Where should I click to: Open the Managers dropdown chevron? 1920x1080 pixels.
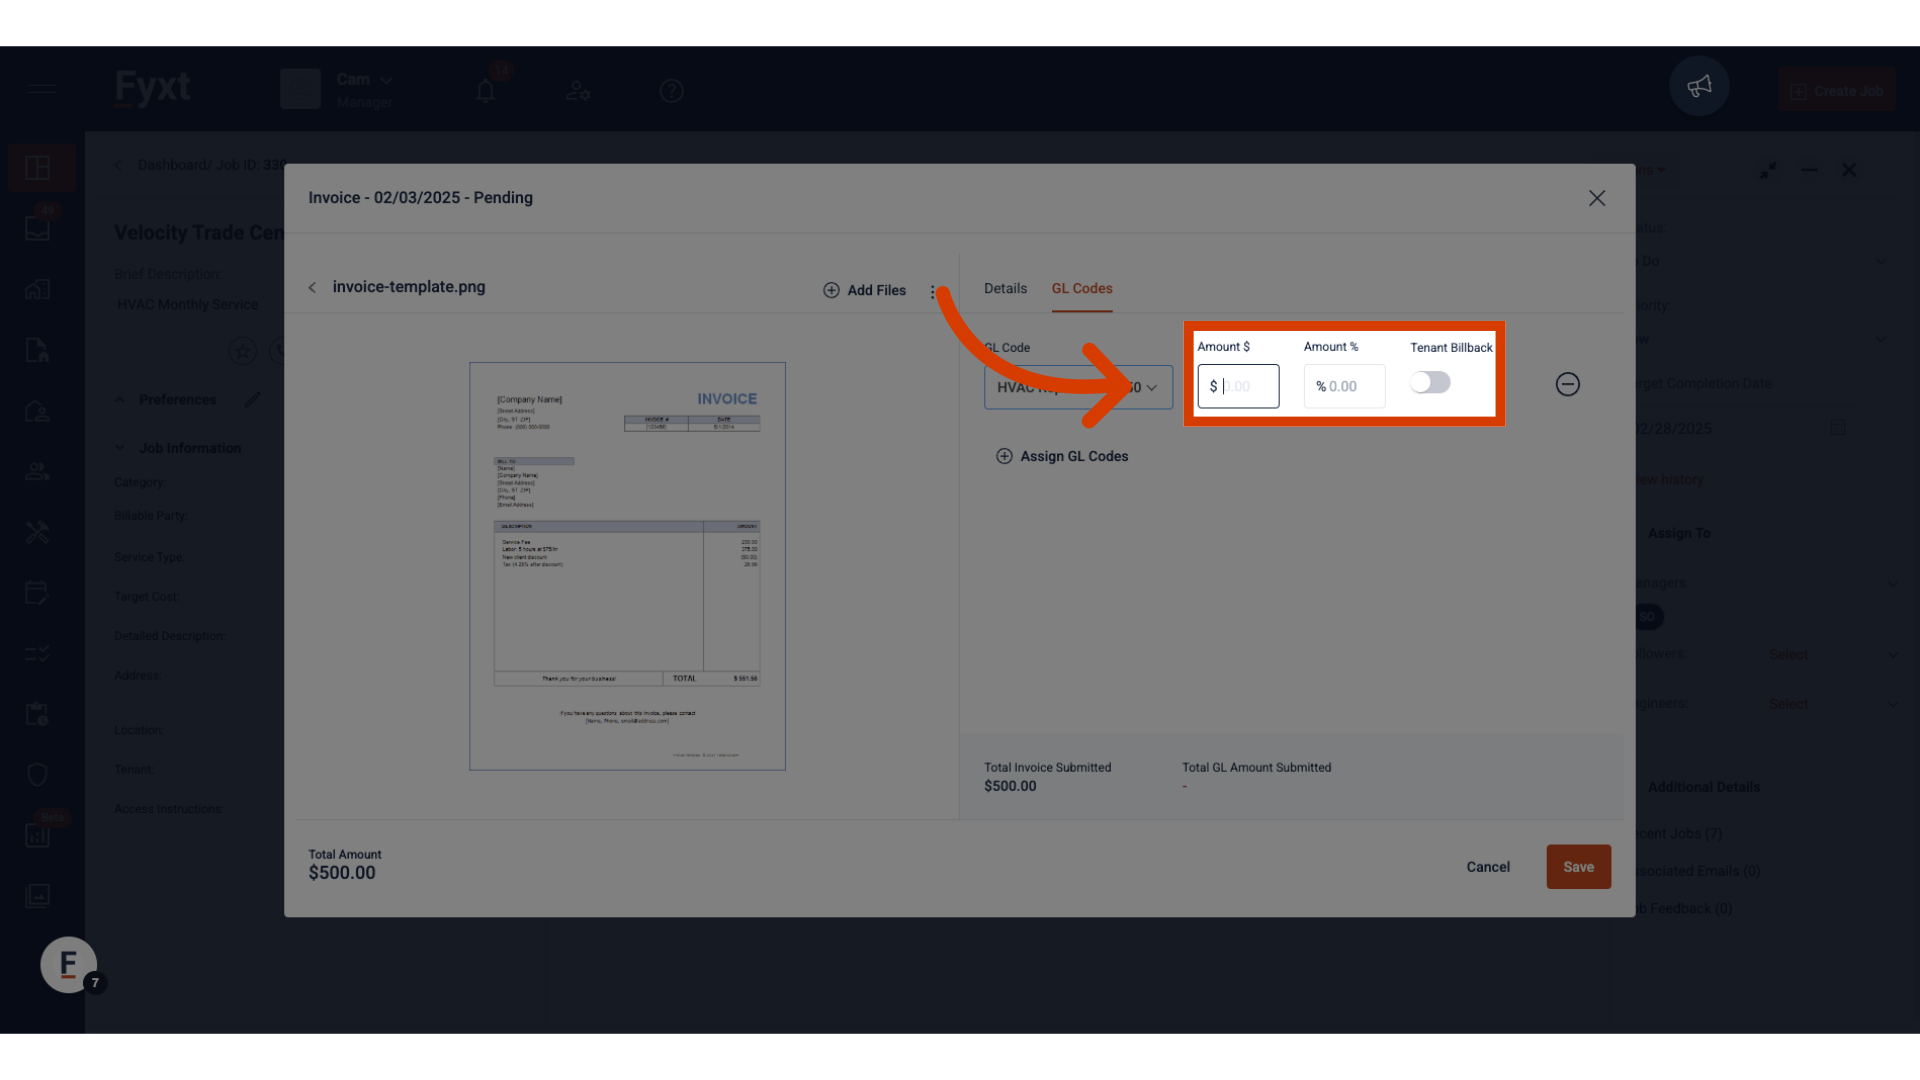pos(1893,583)
